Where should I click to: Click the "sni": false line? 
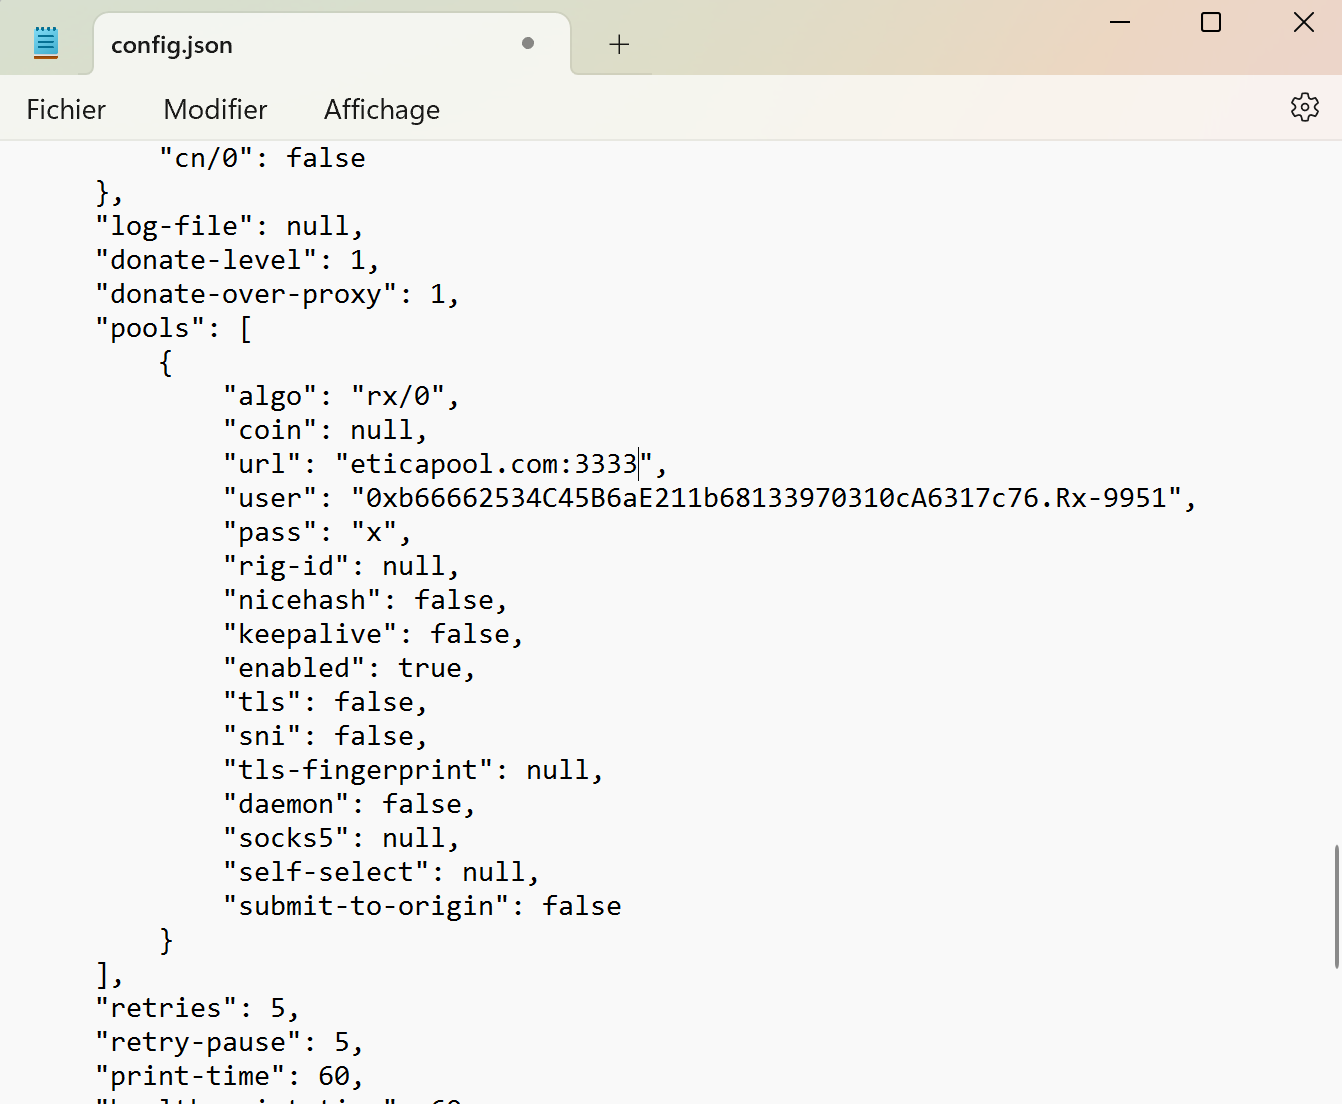[325, 737]
